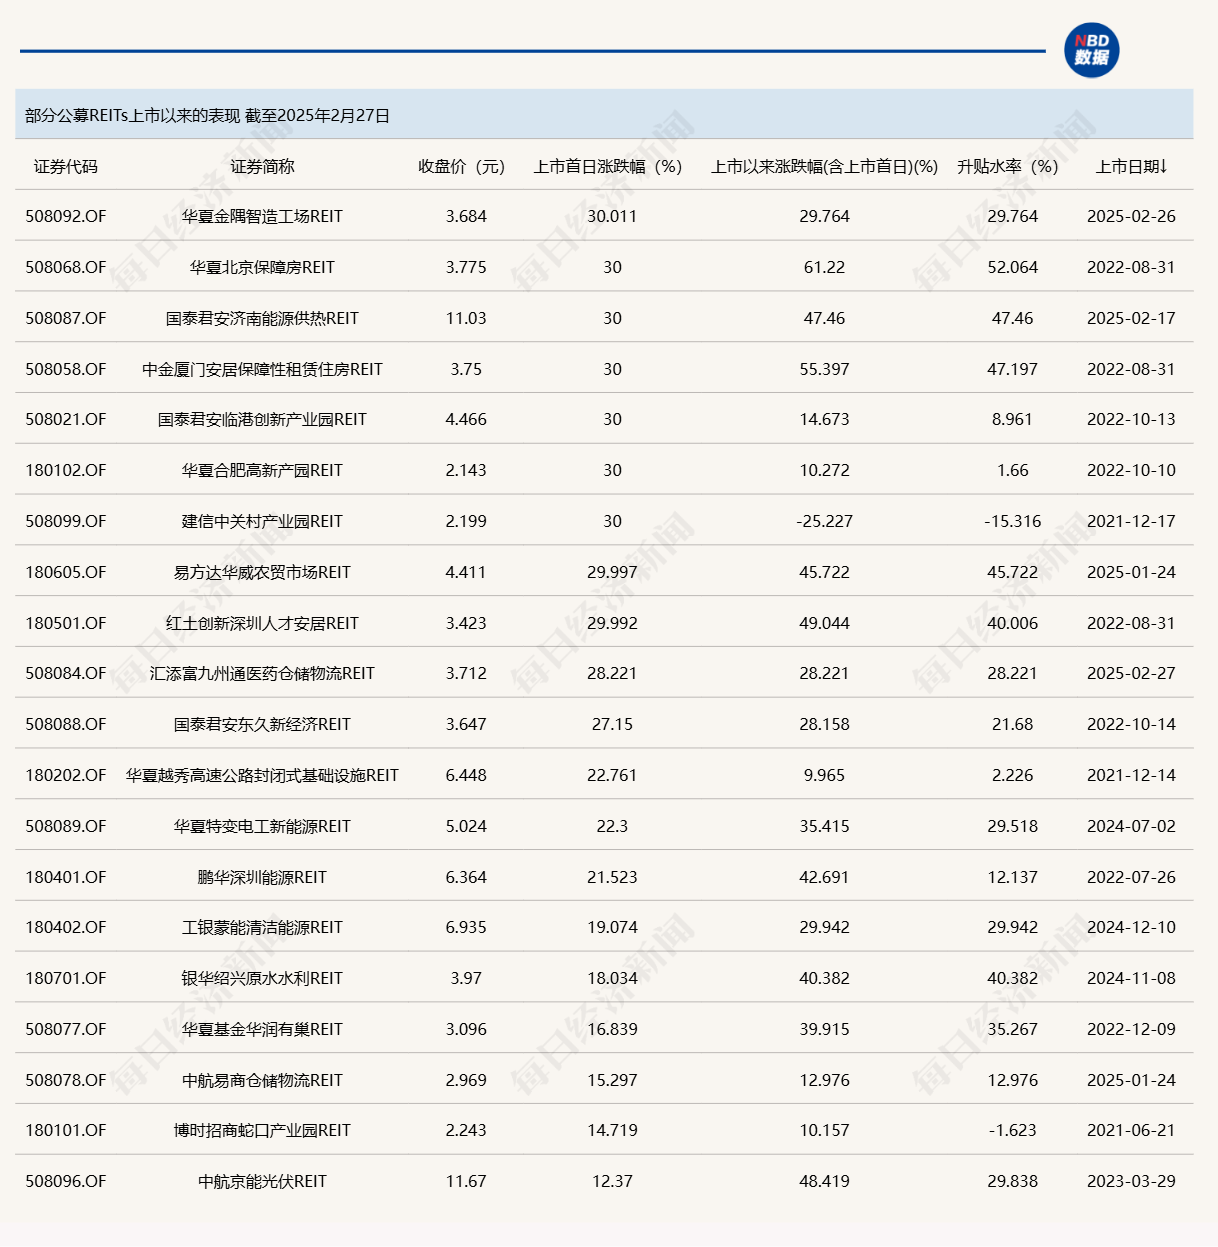Click 中金厦门安居保障性租赁住房REIT cell
1218x1247 pixels.
point(262,369)
